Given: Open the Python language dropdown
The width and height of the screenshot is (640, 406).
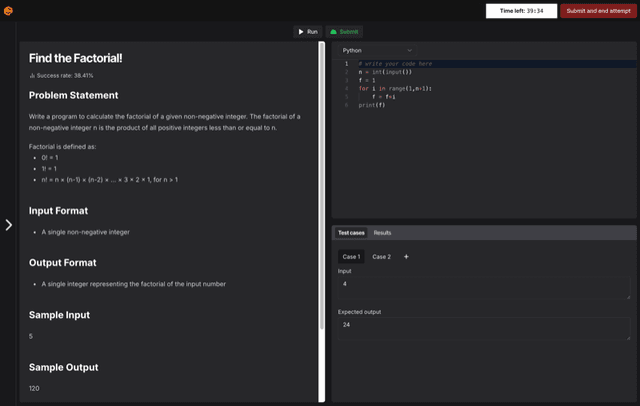Looking at the screenshot, I should [x=377, y=51].
